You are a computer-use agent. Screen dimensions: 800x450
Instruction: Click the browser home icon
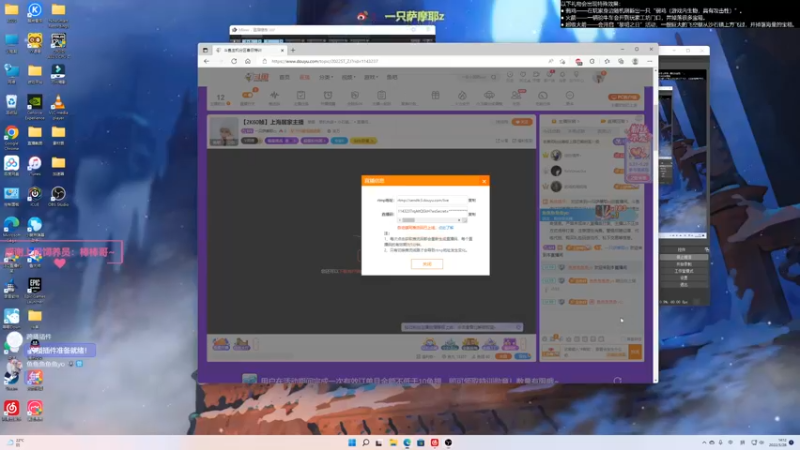[247, 61]
